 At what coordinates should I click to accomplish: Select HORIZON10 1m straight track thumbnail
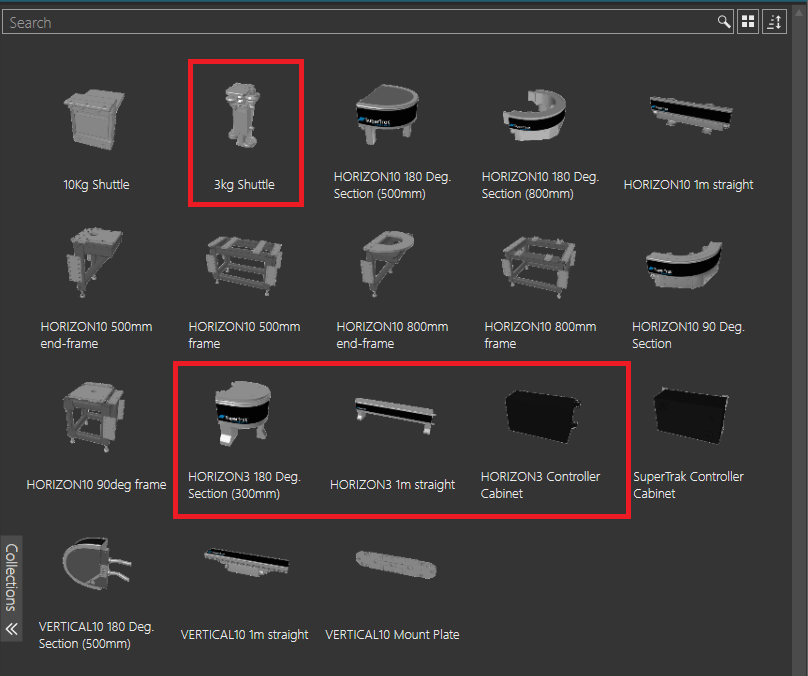coord(691,114)
